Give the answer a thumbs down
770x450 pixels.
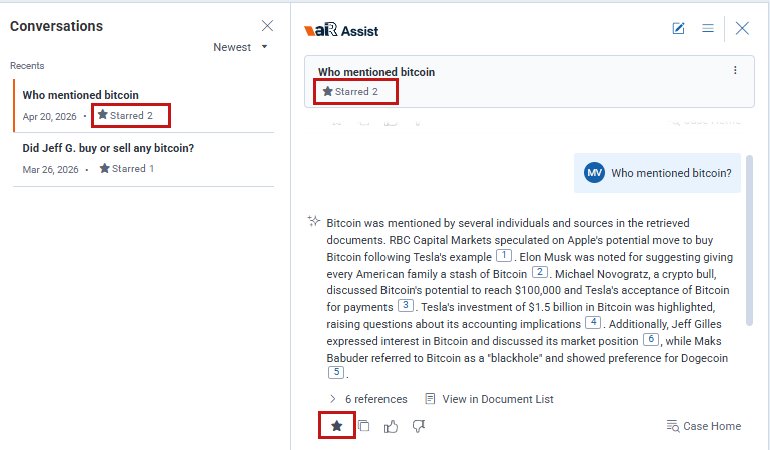(x=419, y=426)
